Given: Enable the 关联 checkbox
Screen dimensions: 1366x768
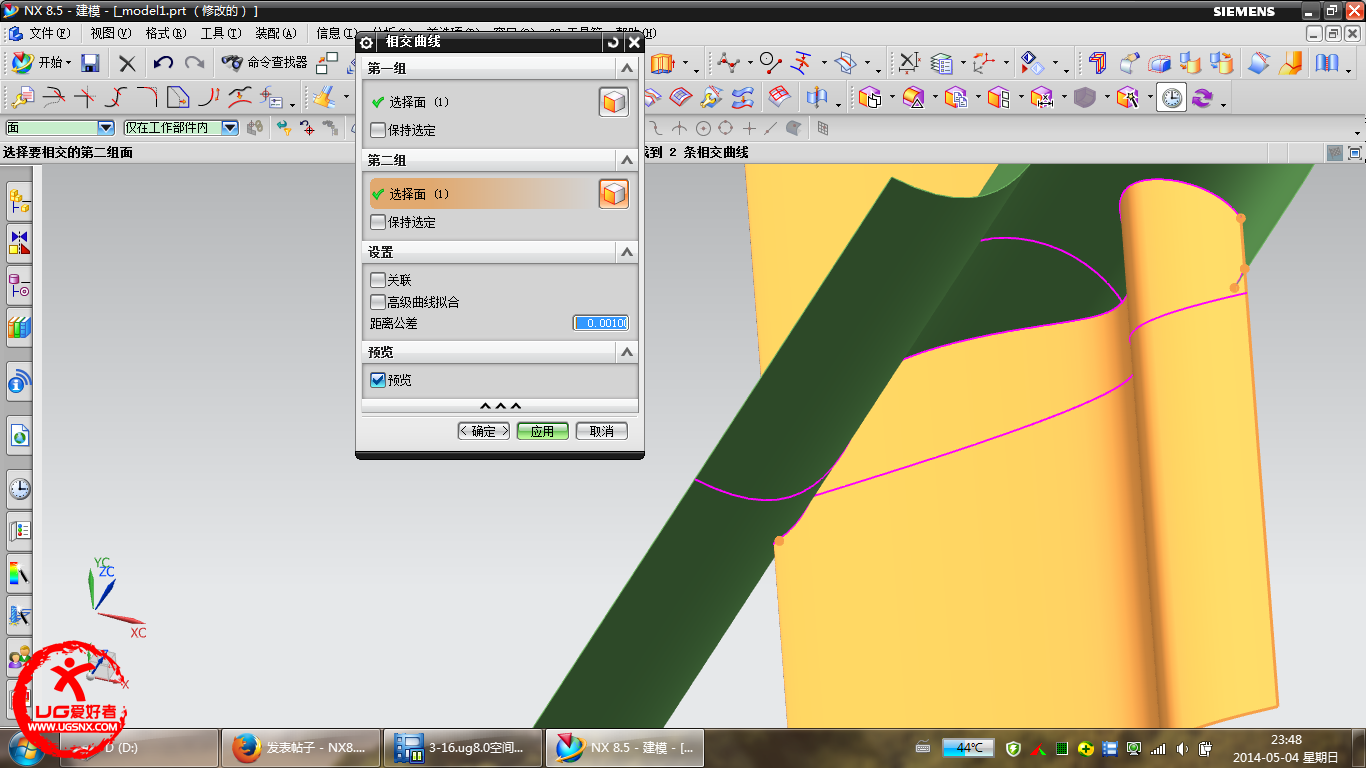Looking at the screenshot, I should tap(377, 280).
